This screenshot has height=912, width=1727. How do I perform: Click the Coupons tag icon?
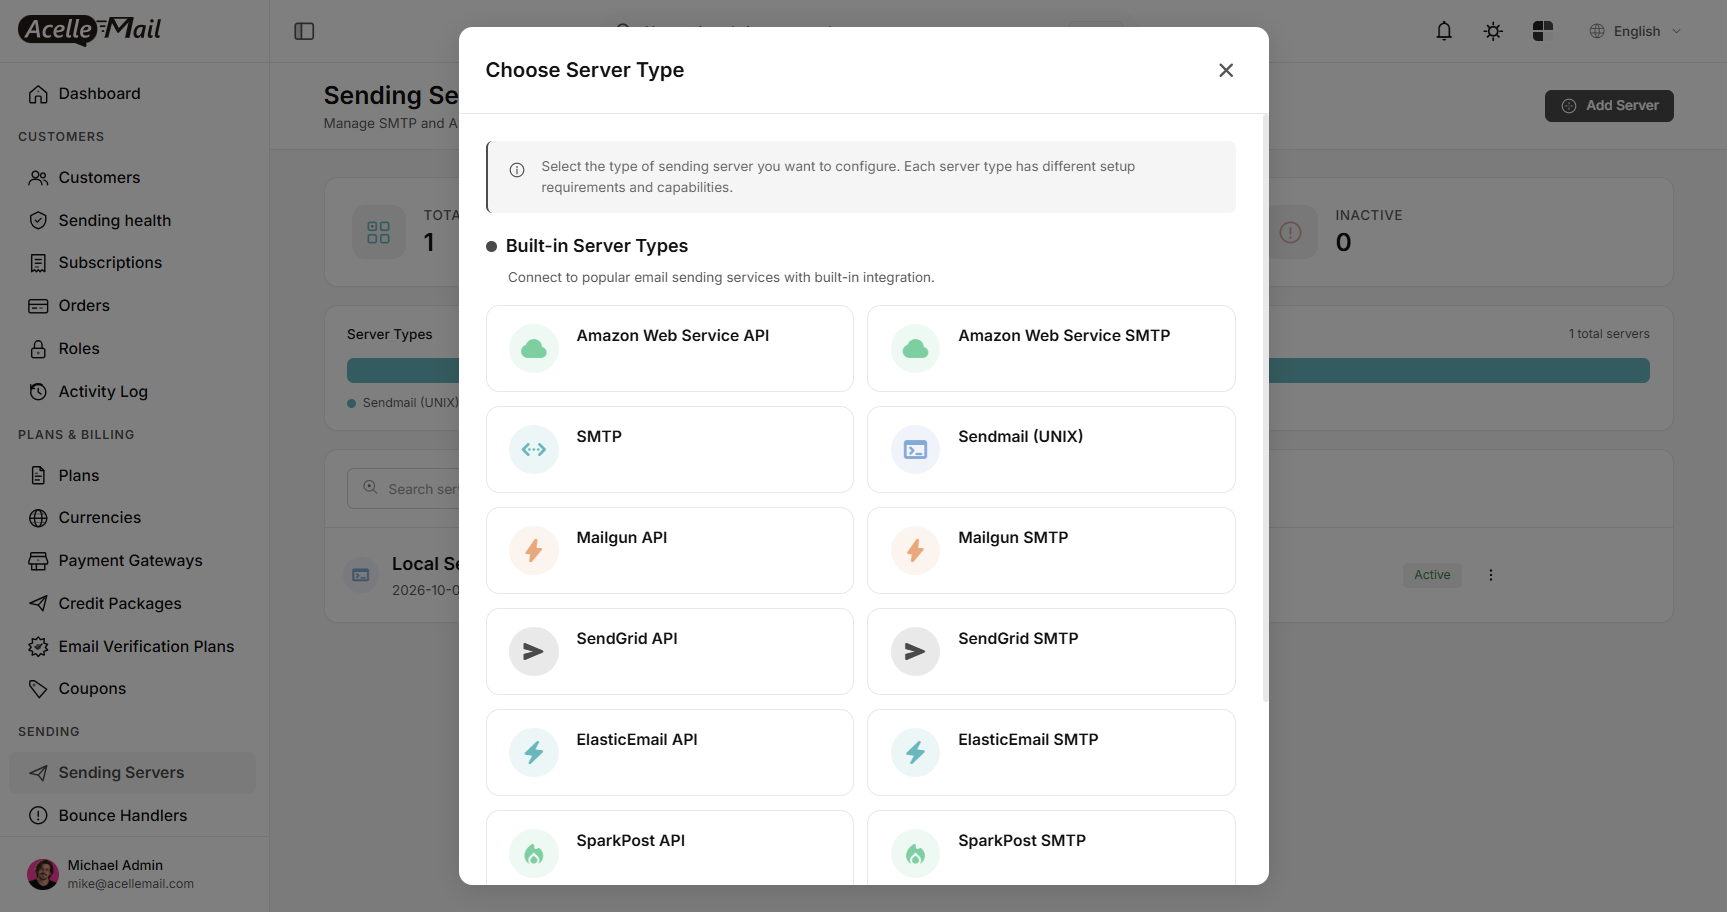38,689
